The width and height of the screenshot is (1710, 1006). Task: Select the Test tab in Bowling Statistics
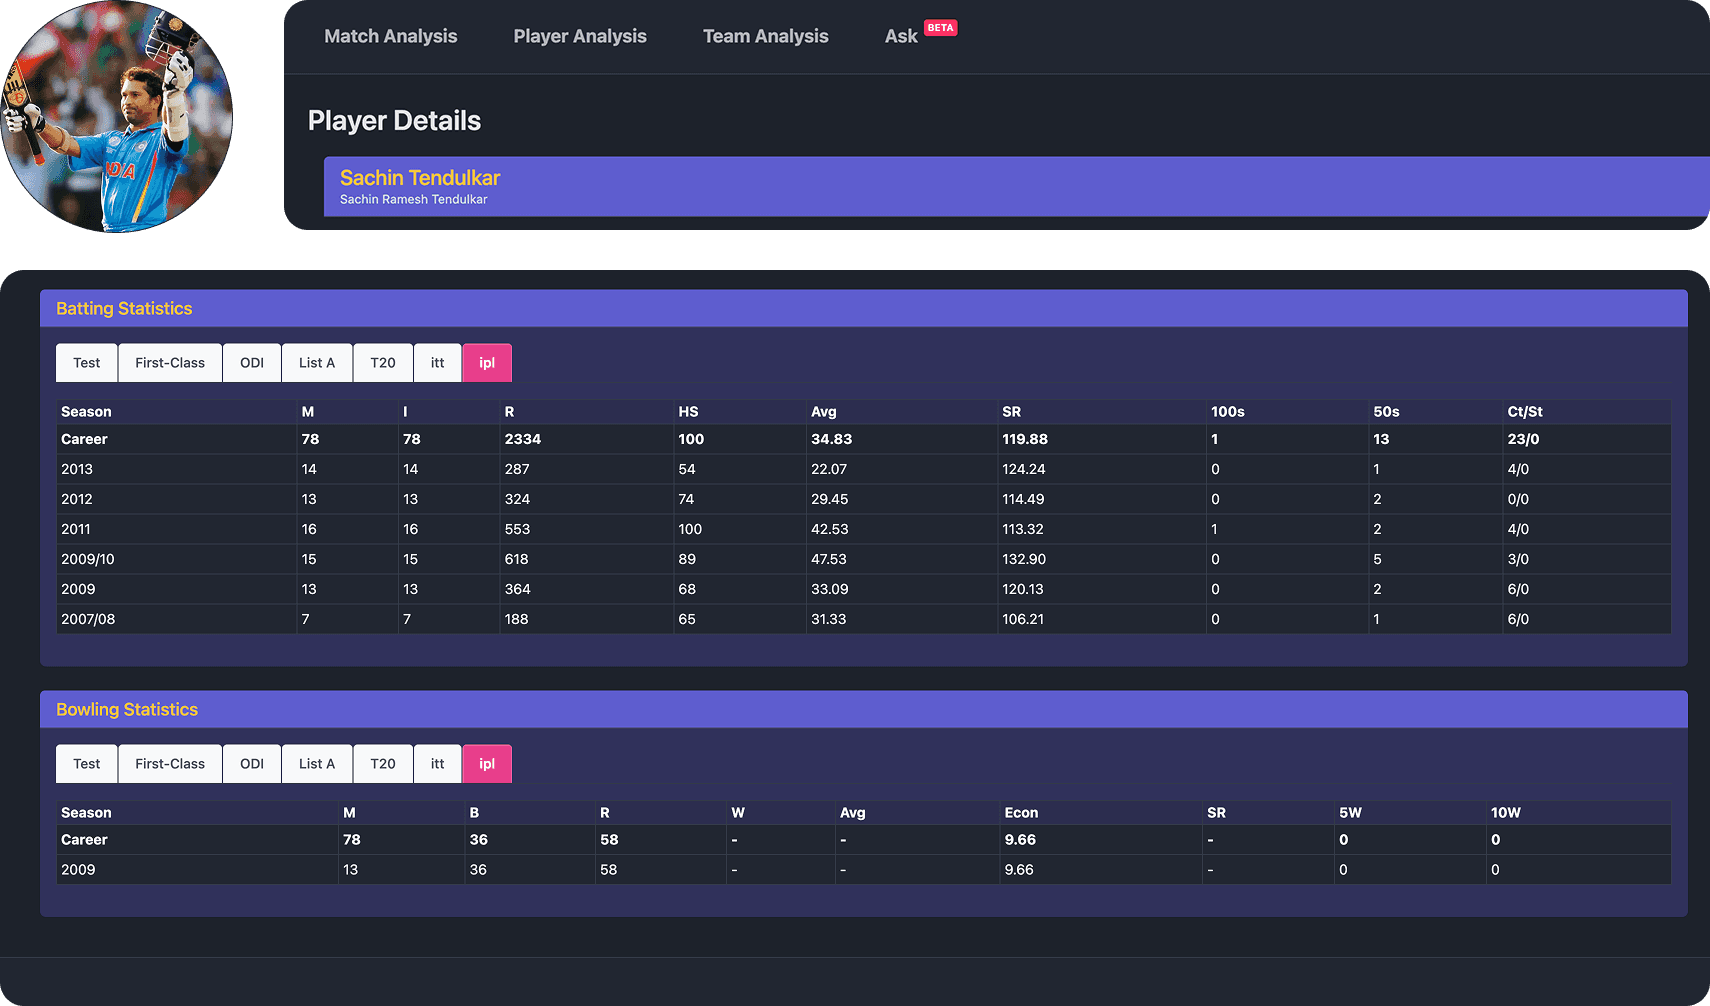[87, 764]
